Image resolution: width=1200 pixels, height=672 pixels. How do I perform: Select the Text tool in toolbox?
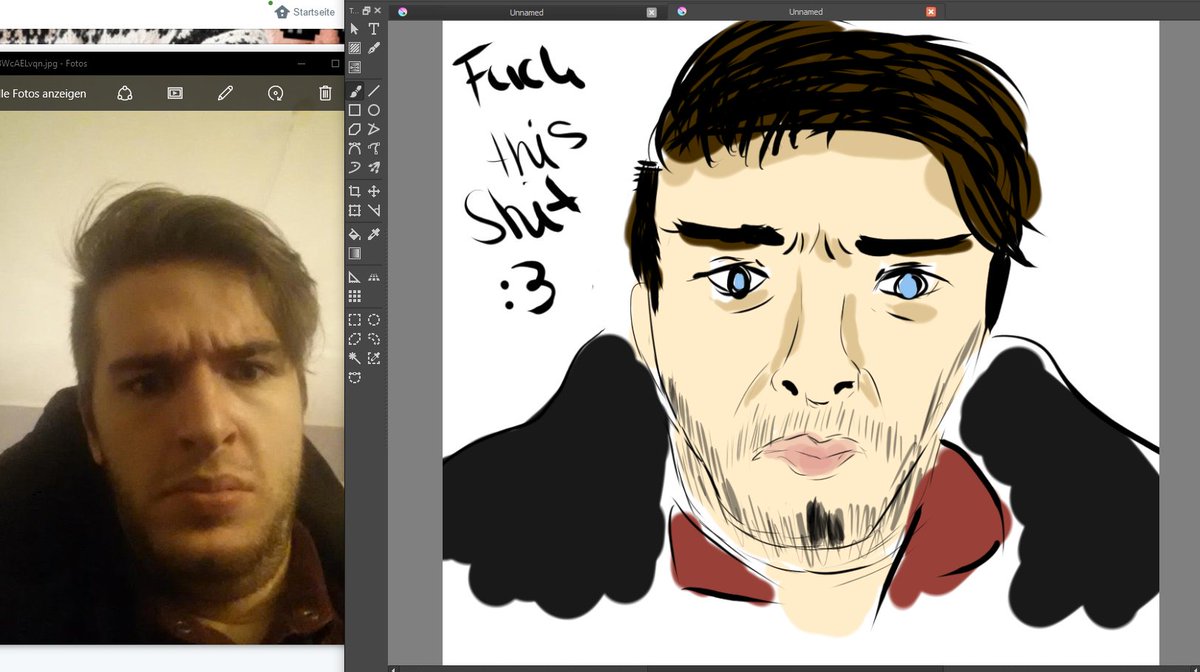tap(374, 29)
